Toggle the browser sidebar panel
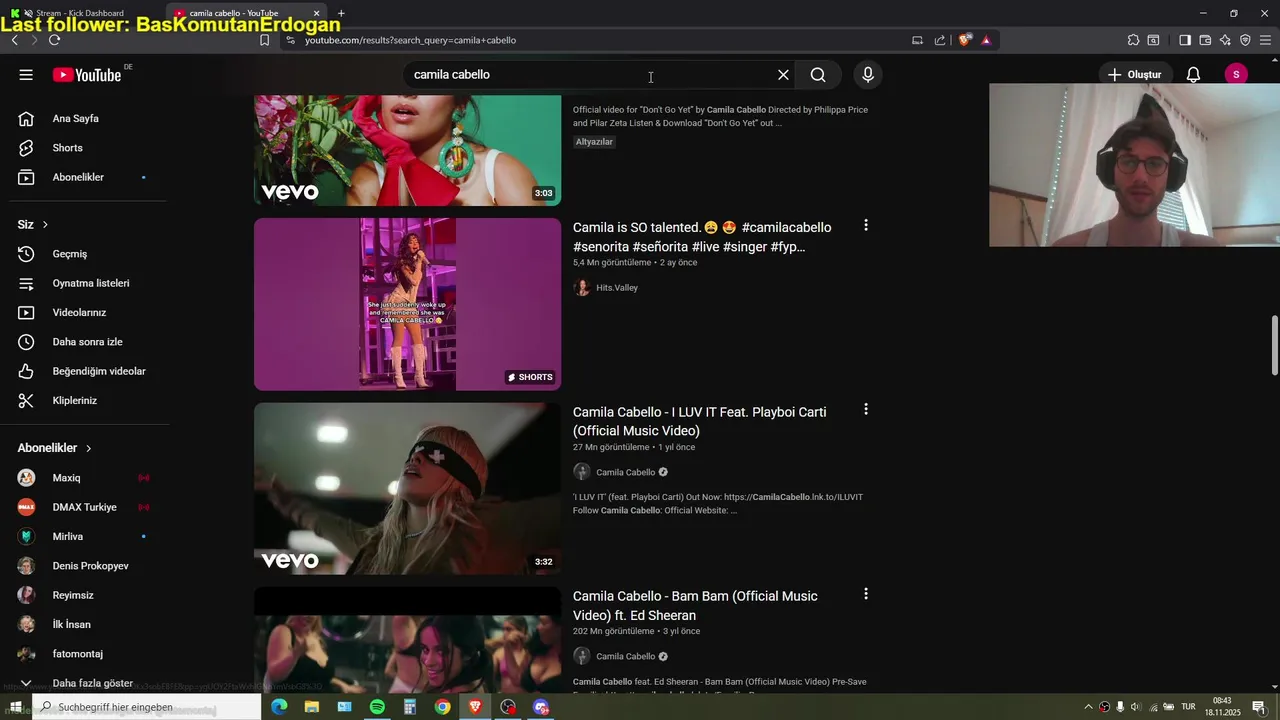Viewport: 1280px width, 720px height. (x=1184, y=40)
